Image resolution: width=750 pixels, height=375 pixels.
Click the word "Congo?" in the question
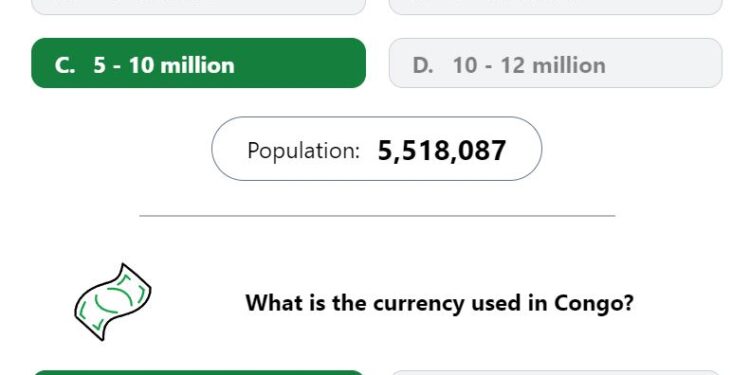click(x=594, y=303)
